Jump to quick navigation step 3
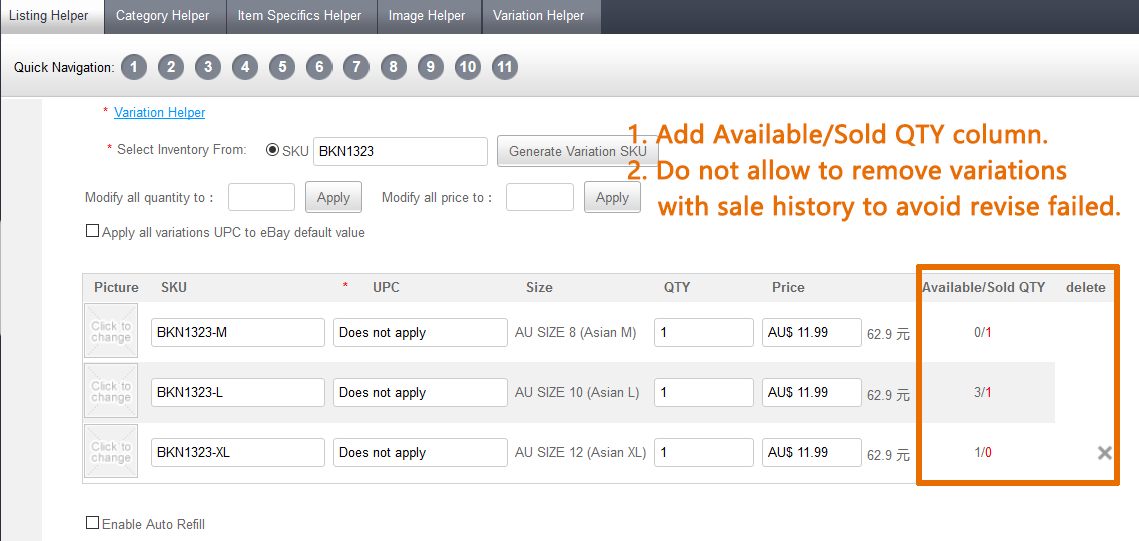Screen dimensions: 1139x541 [208, 68]
